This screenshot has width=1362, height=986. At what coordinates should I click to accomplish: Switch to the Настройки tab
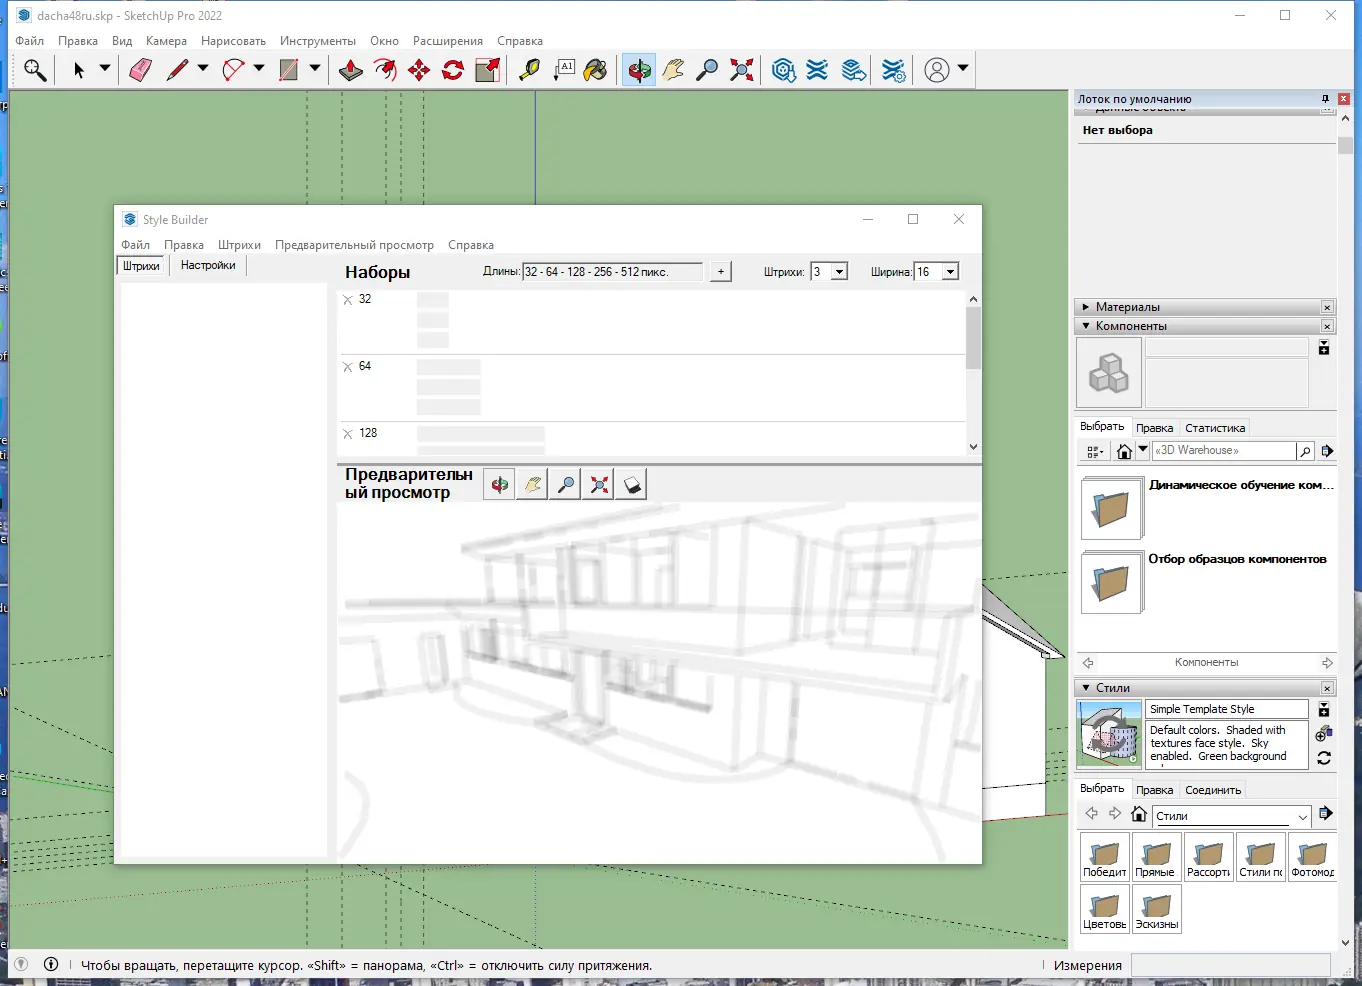(208, 266)
